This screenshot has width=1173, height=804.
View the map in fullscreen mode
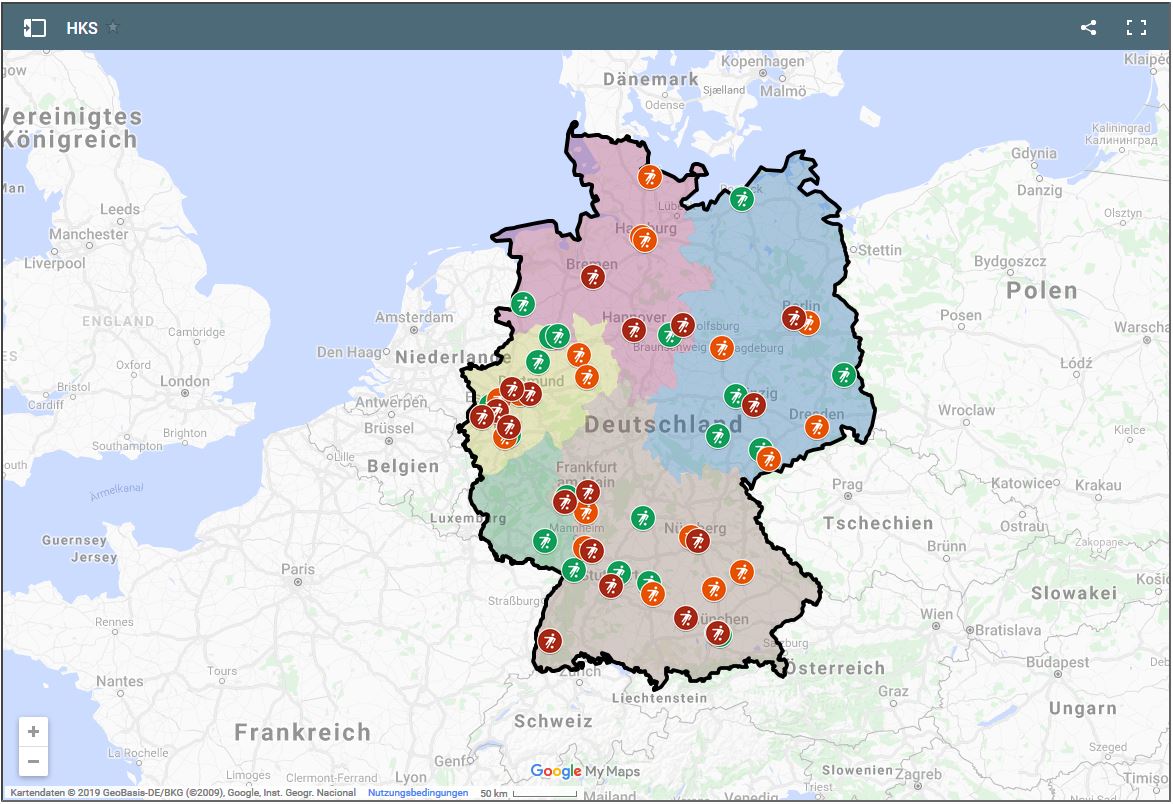(1136, 28)
